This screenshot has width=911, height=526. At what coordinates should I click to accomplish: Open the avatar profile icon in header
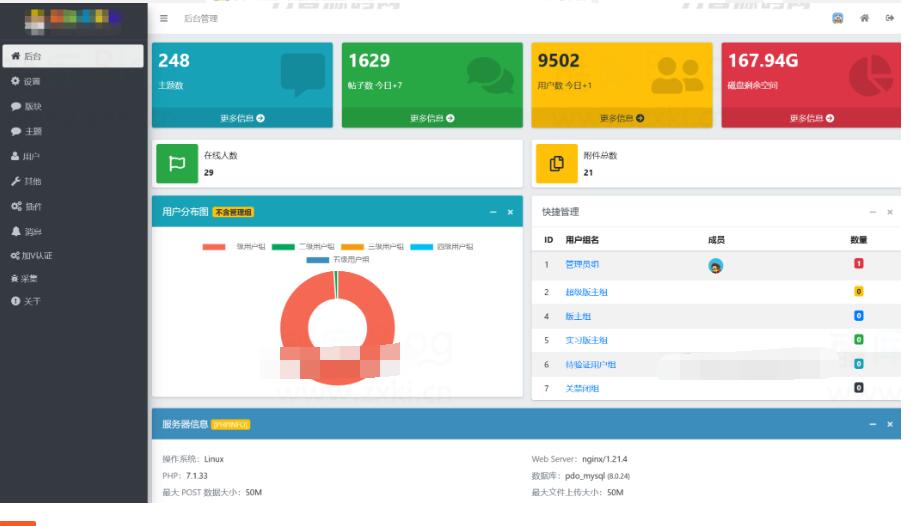[x=837, y=18]
